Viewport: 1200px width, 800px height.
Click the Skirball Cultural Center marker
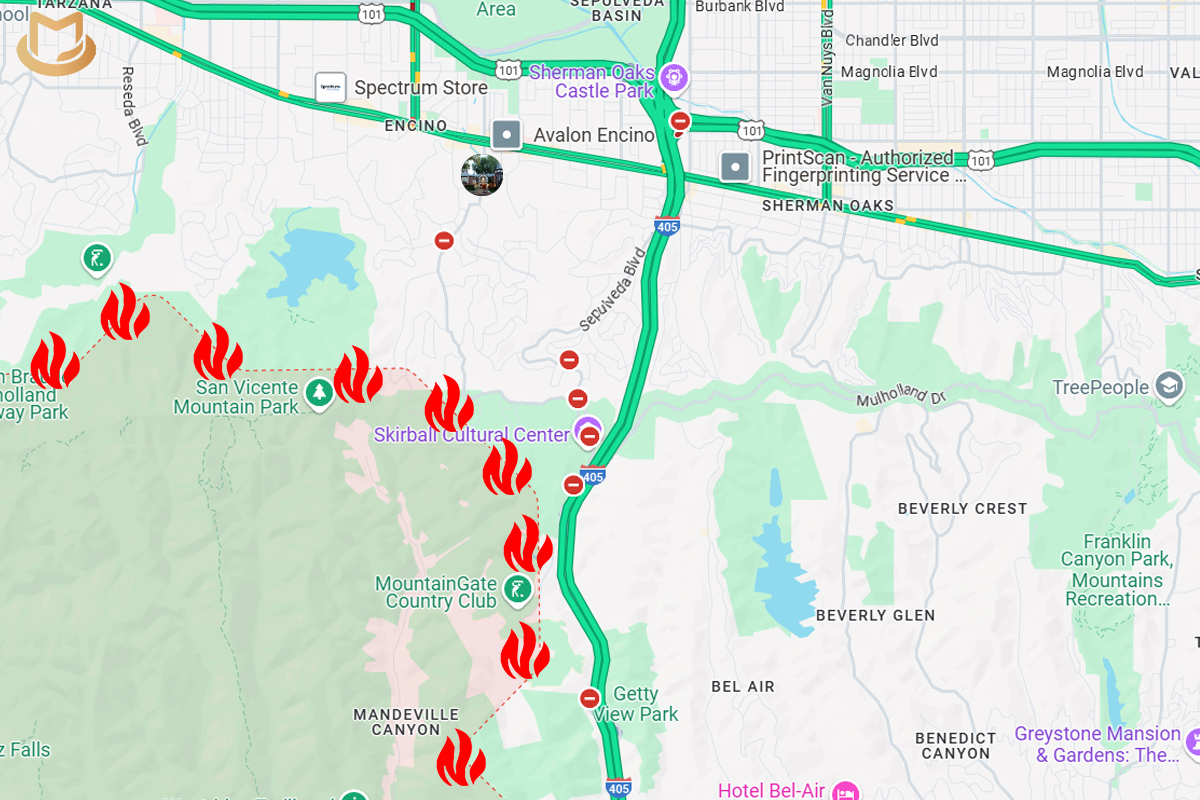pos(589,430)
